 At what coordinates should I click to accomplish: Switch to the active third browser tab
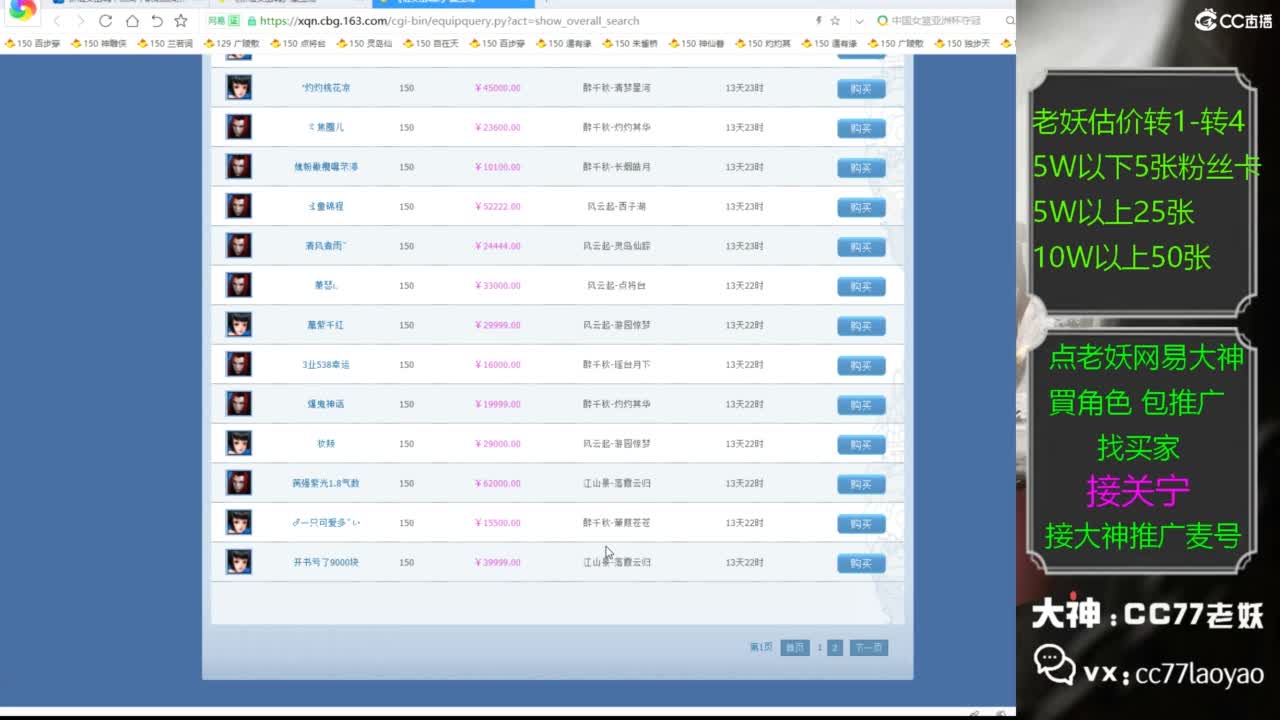[x=450, y=2]
